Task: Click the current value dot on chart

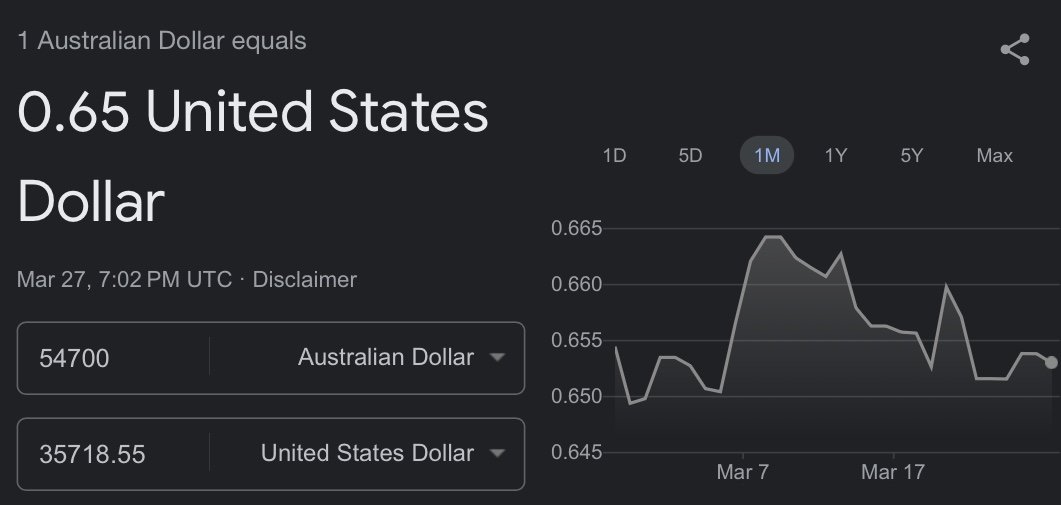Action: [1051, 363]
